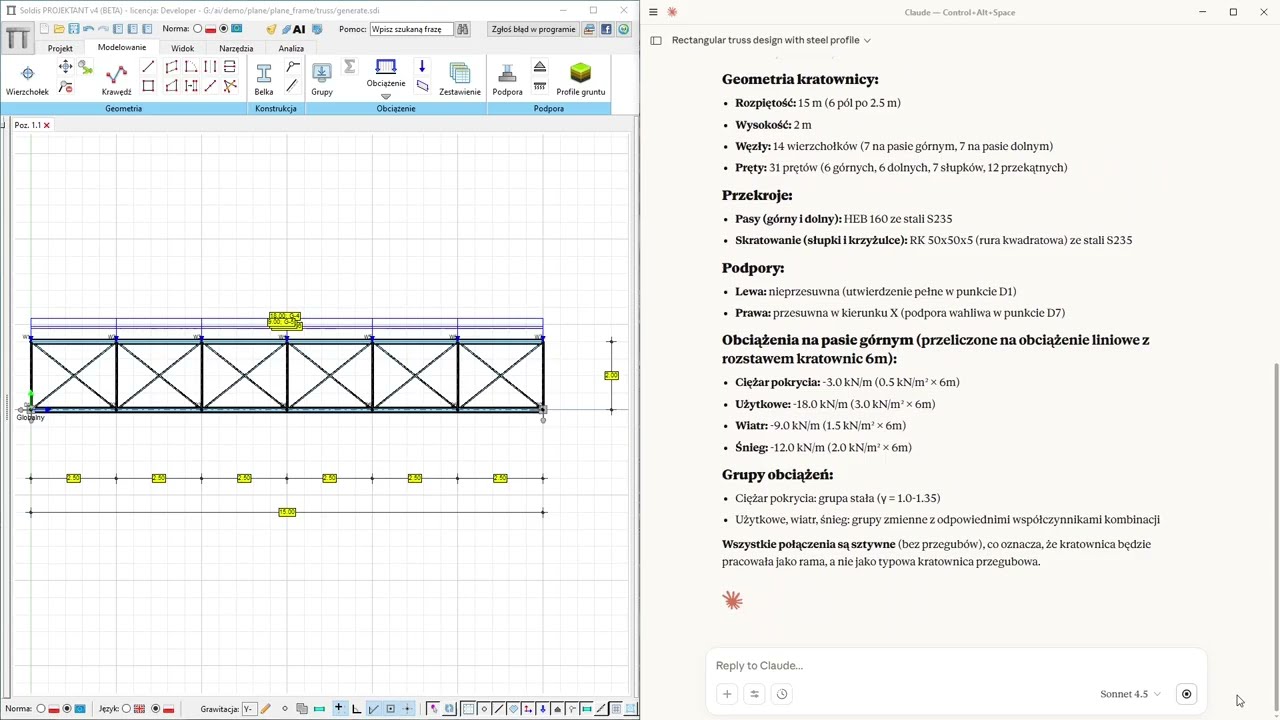This screenshot has height=720, width=1280.
Task: Click the save file icon in quick toolbar
Action: [73, 29]
